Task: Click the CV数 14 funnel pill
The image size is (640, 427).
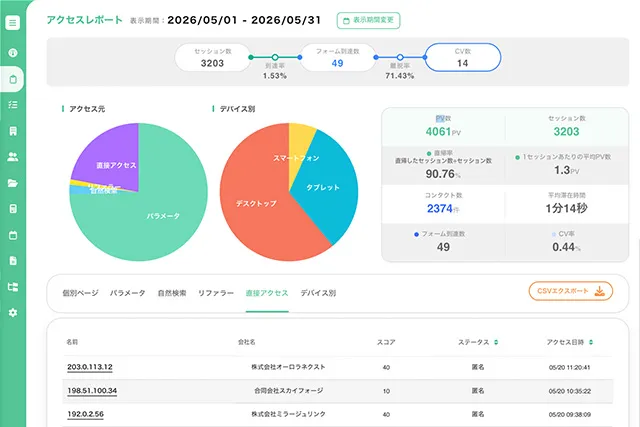Action: pyautogui.click(x=463, y=58)
